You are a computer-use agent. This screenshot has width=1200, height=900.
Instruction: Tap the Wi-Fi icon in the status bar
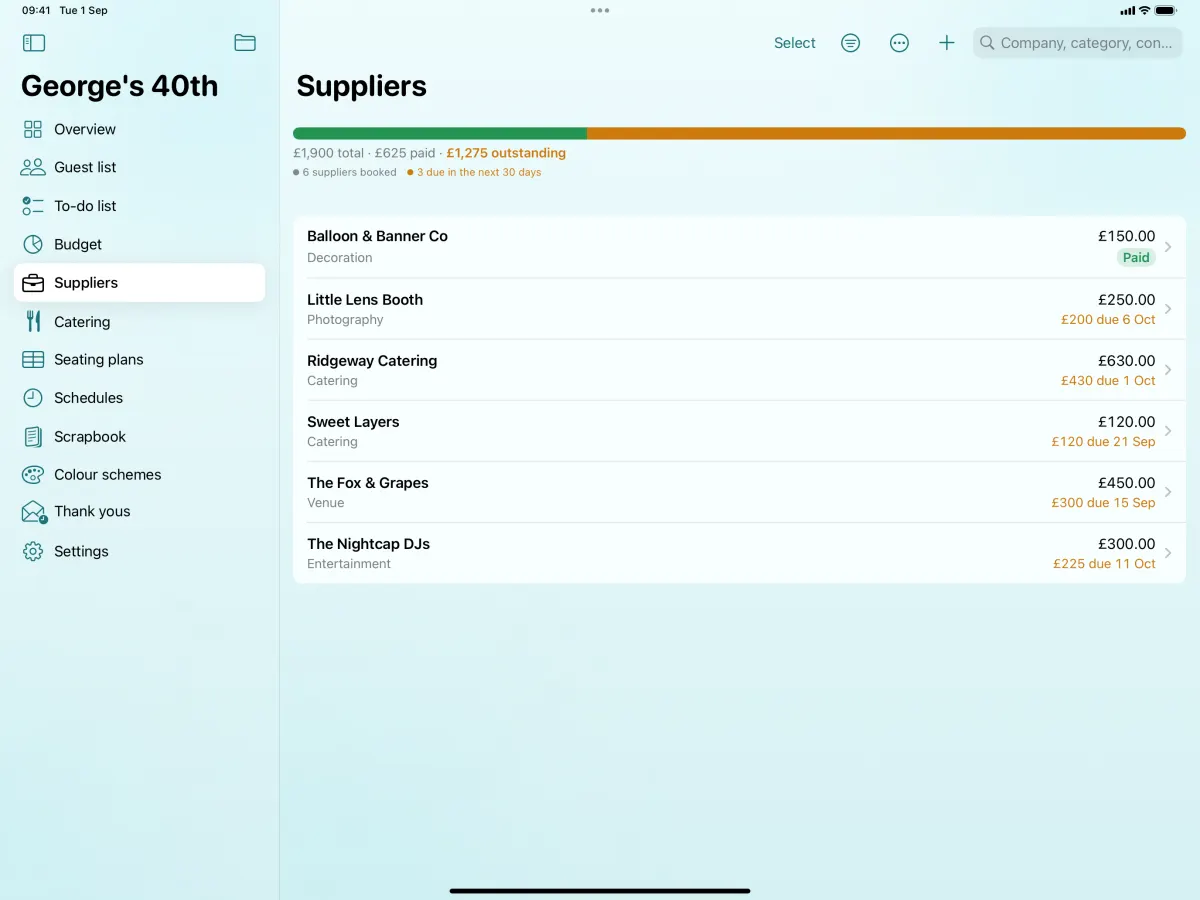1144,10
